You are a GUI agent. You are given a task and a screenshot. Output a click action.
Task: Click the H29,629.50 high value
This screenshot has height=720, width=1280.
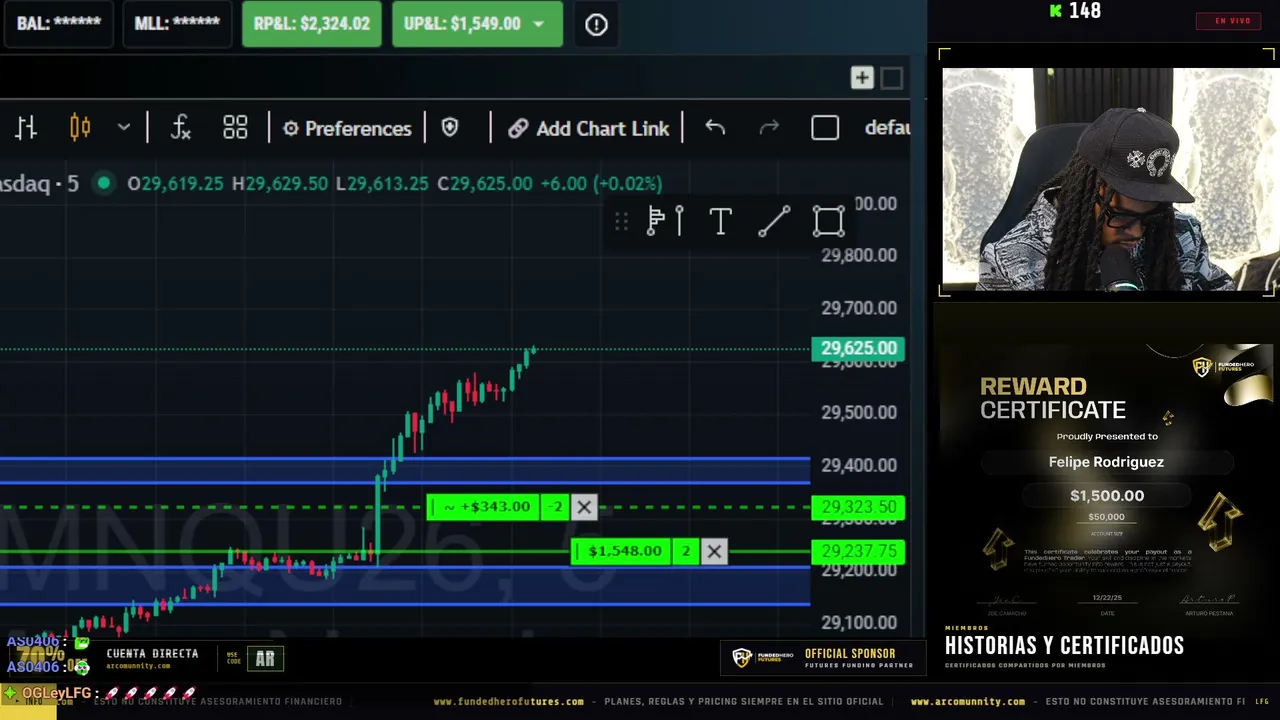click(x=279, y=183)
